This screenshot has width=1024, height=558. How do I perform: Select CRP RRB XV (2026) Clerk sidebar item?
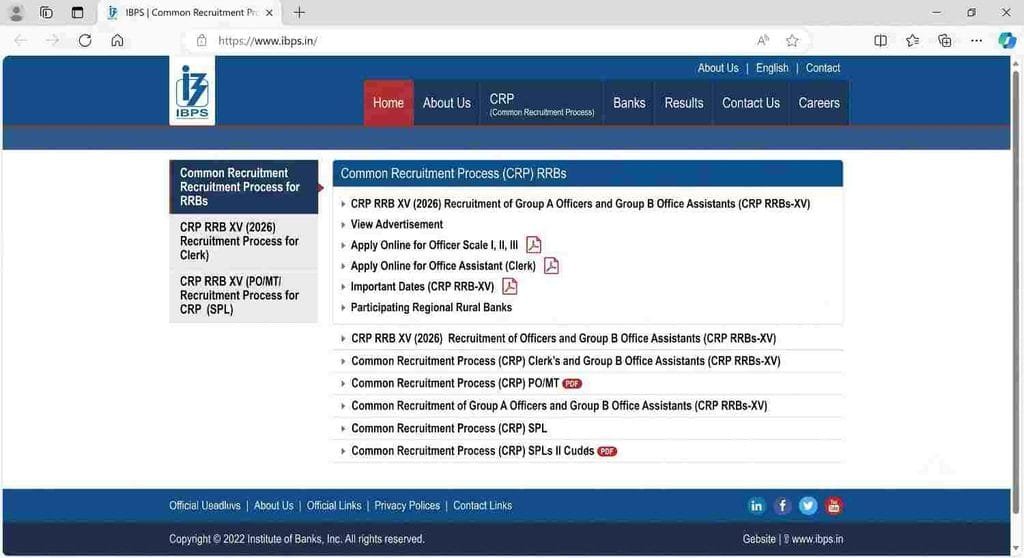[244, 241]
